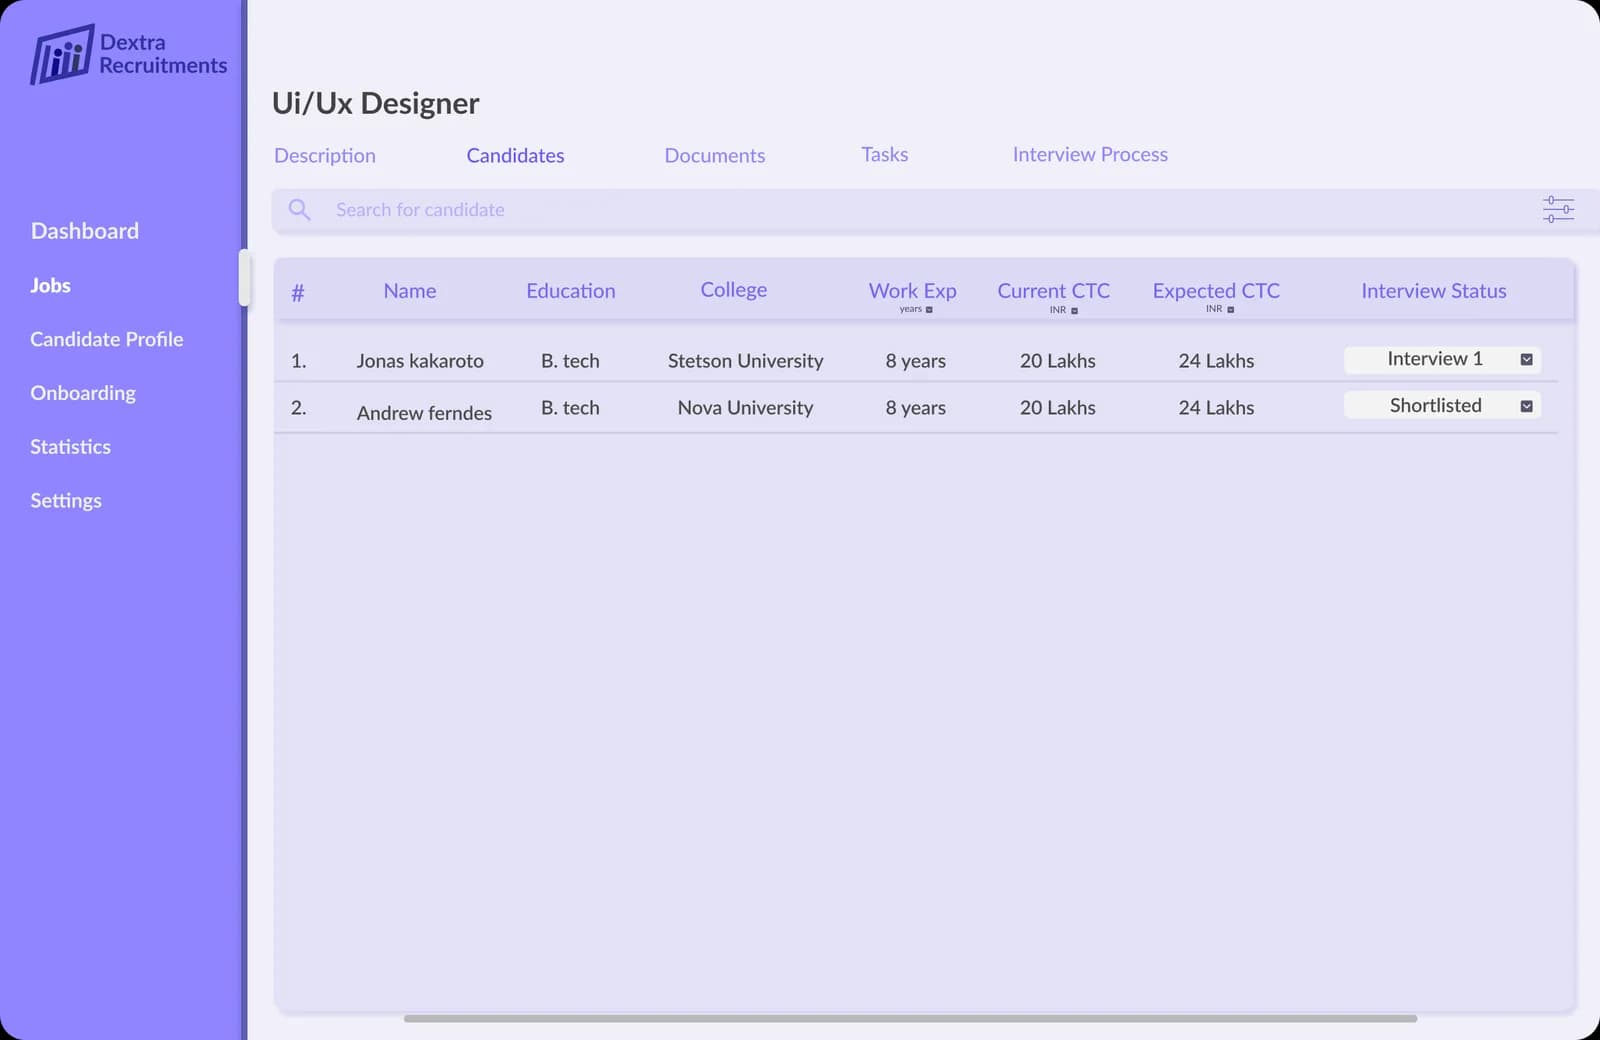This screenshot has width=1600, height=1040.
Task: Click 8 years in Jonas kakaroto's row
Action: pos(915,361)
